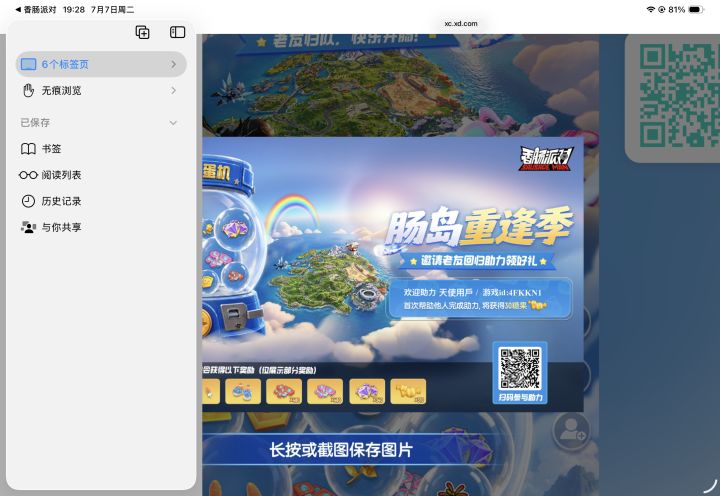Viewport: 720px width, 496px height.
Task: Open 历史记录 history
Action: (x=101, y=201)
